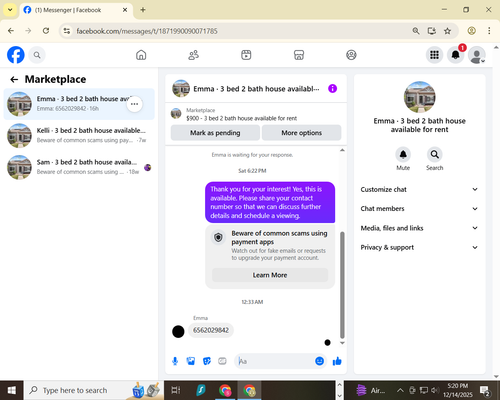The height and width of the screenshot is (400, 500).
Task: Open the Menu grid icon
Action: 434,55
